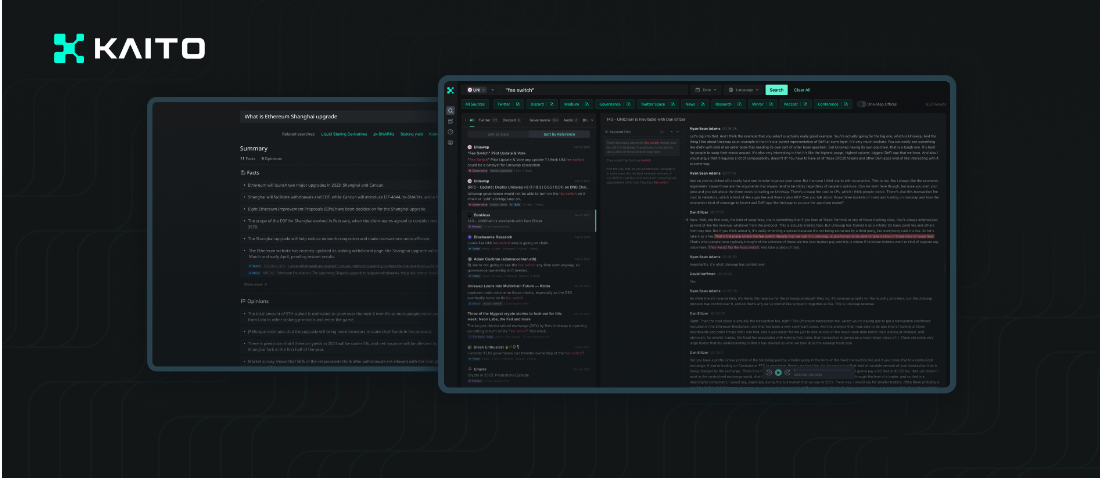Click the audio player progress bar
This screenshot has height=480, width=1101.
tap(823, 370)
